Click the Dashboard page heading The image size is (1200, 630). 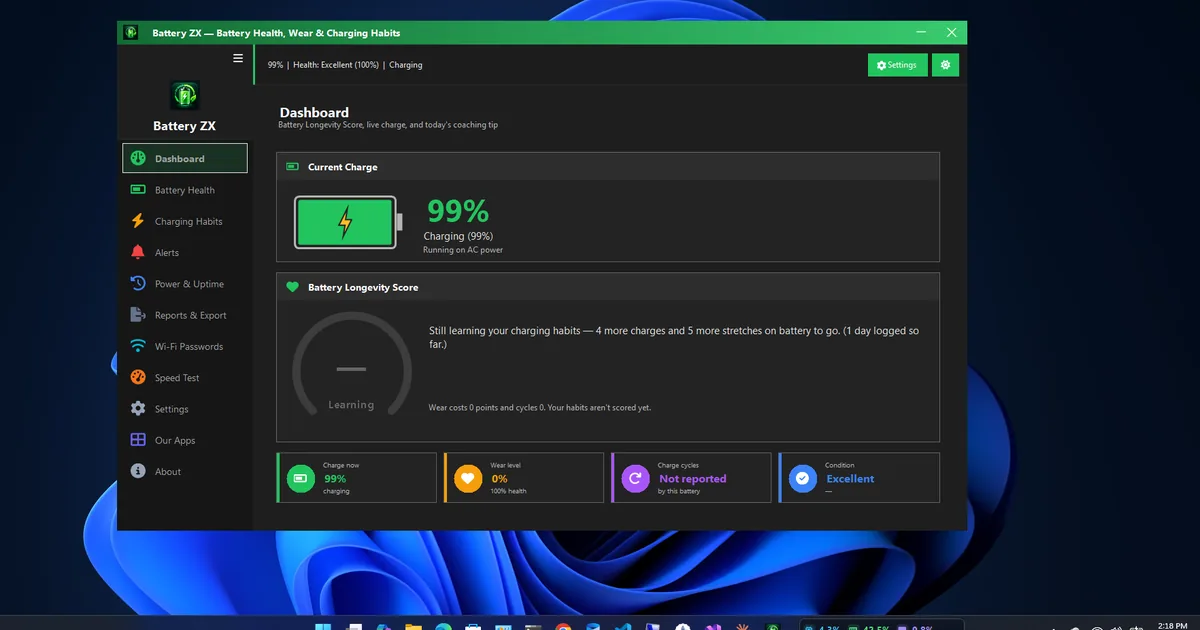pos(314,113)
